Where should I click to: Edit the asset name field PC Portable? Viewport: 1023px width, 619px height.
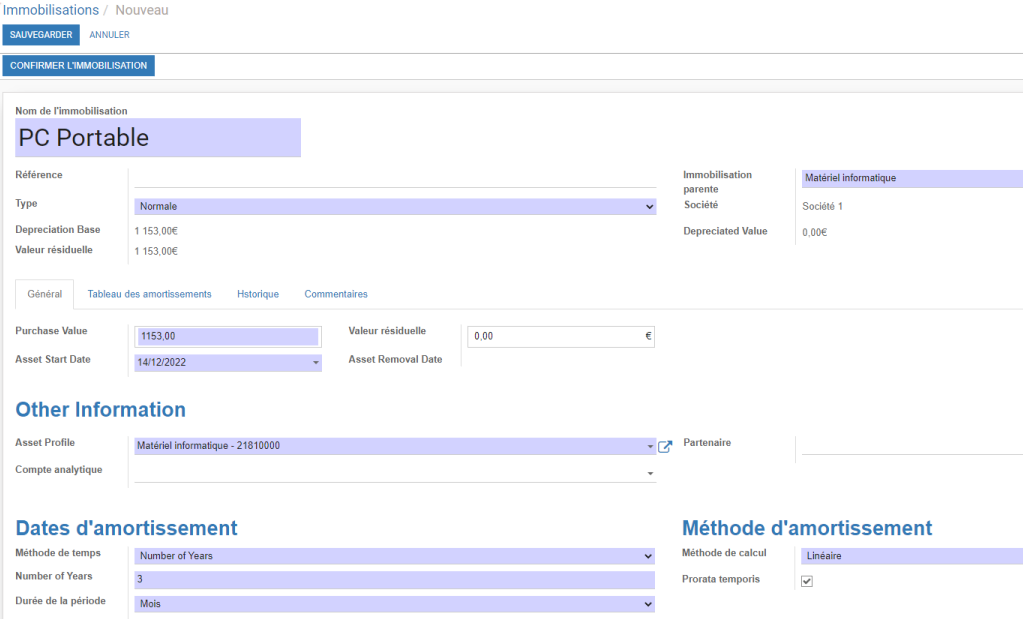point(158,138)
